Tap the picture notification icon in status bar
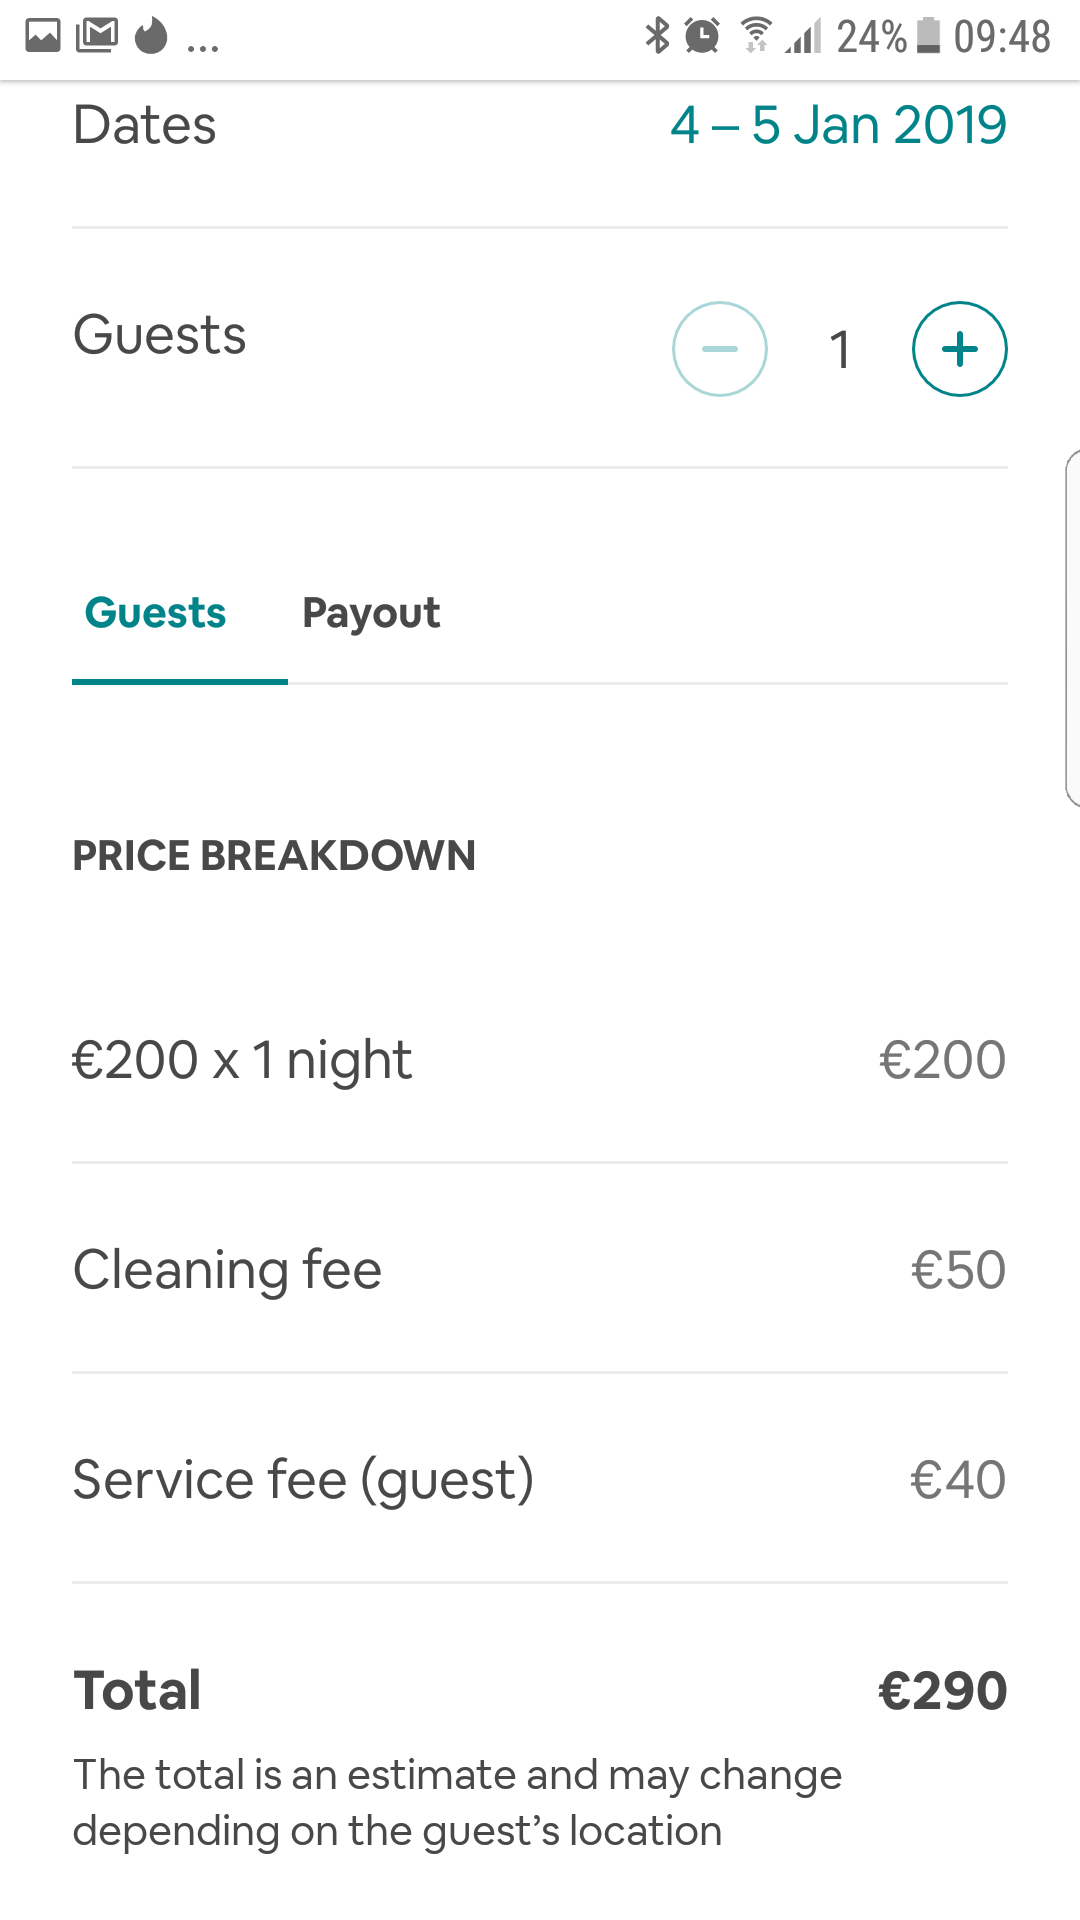Screen dimensions: 1080x1920 point(43,36)
